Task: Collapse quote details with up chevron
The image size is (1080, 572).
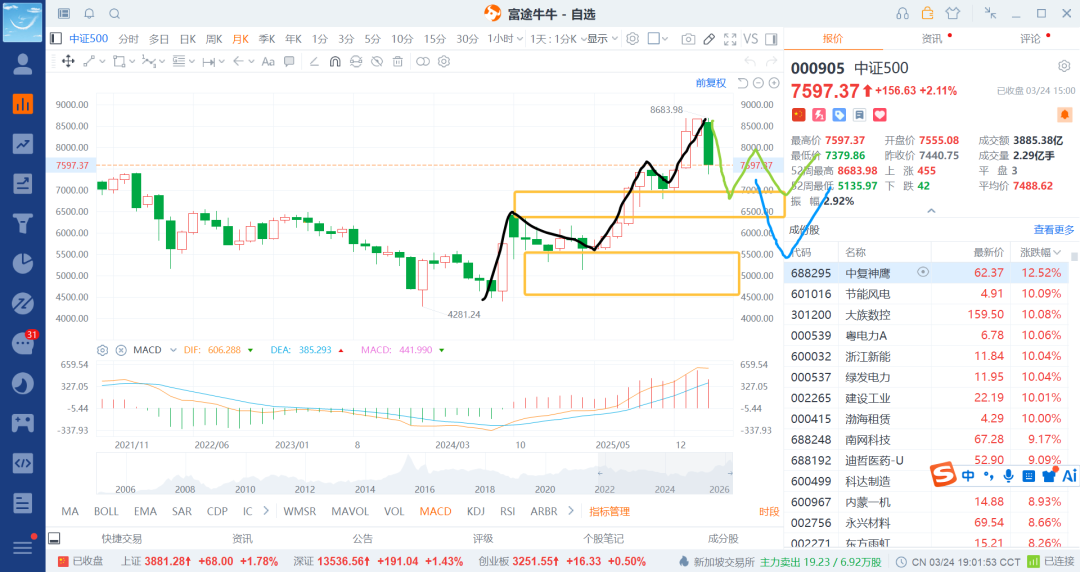Action: click(x=931, y=211)
